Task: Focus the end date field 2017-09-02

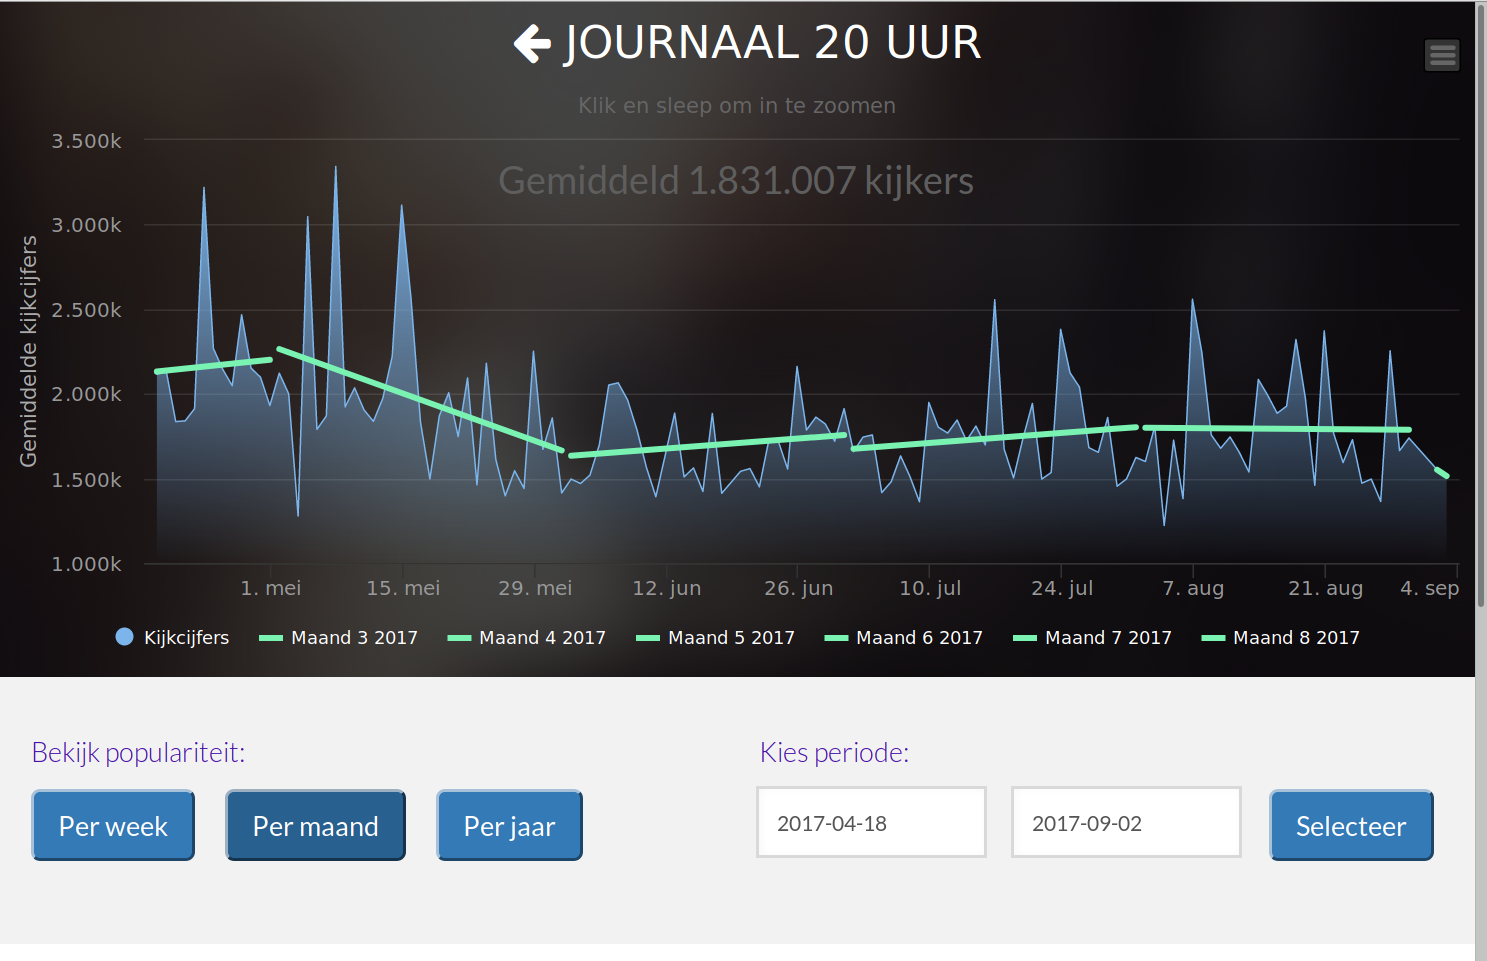Action: tap(1125, 823)
